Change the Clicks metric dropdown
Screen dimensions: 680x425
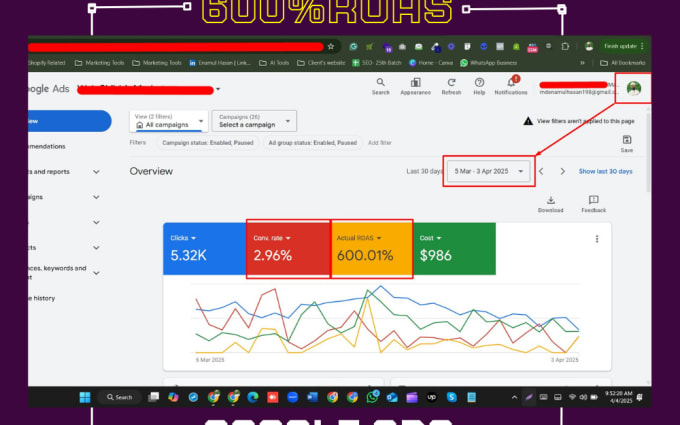183,238
